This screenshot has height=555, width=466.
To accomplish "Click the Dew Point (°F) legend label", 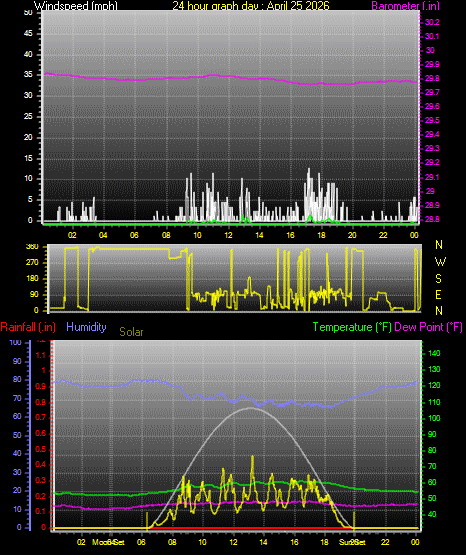I will (x=428, y=327).
